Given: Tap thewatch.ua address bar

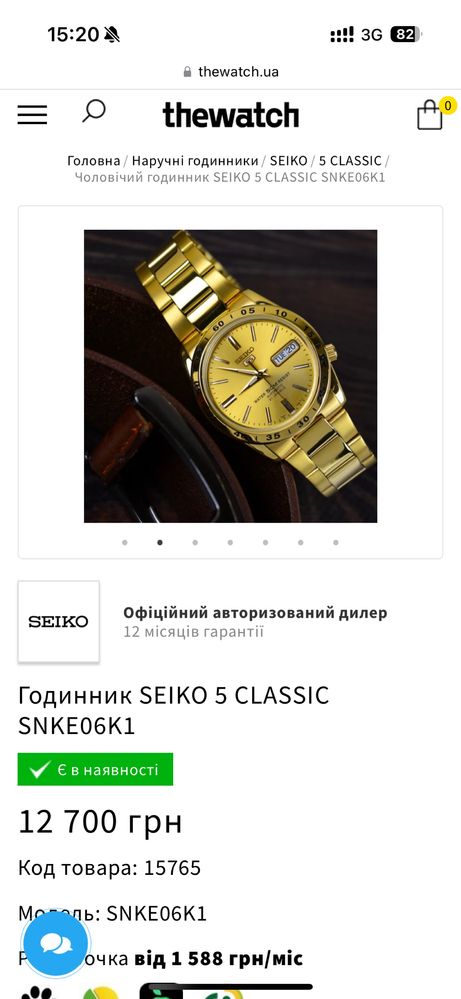Looking at the screenshot, I should click(x=230, y=71).
